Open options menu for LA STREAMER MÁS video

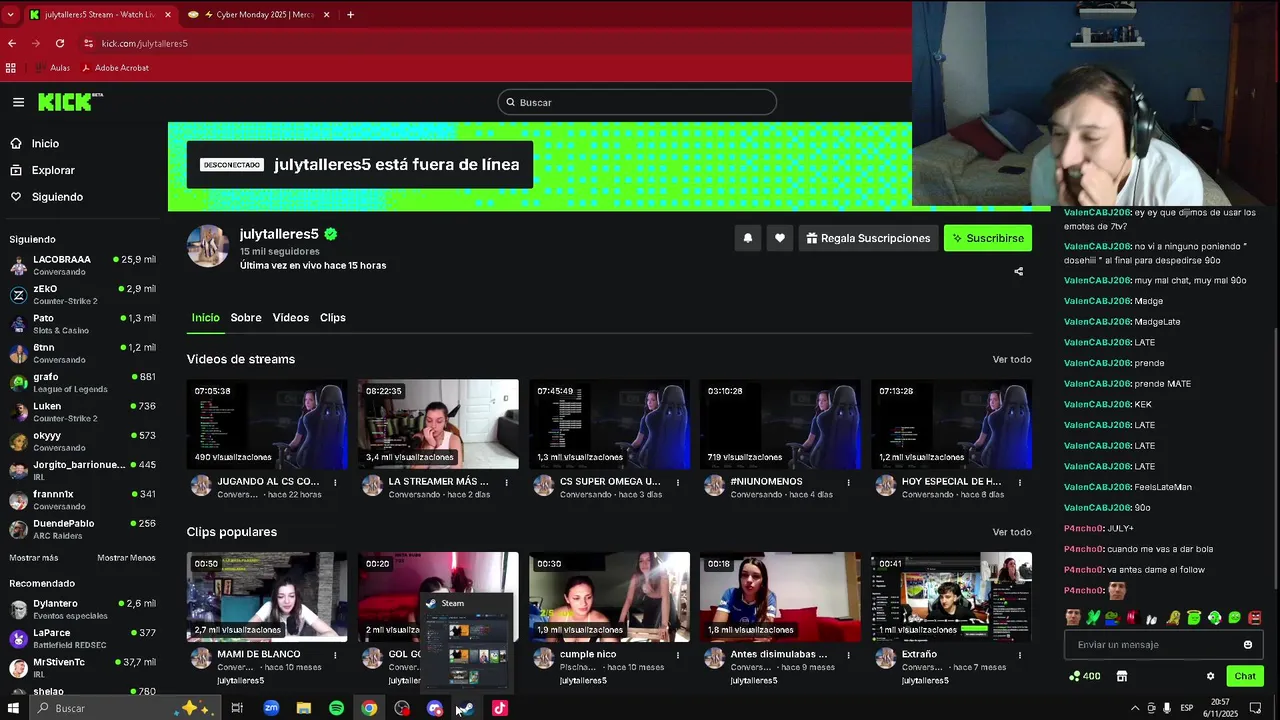coord(506,482)
